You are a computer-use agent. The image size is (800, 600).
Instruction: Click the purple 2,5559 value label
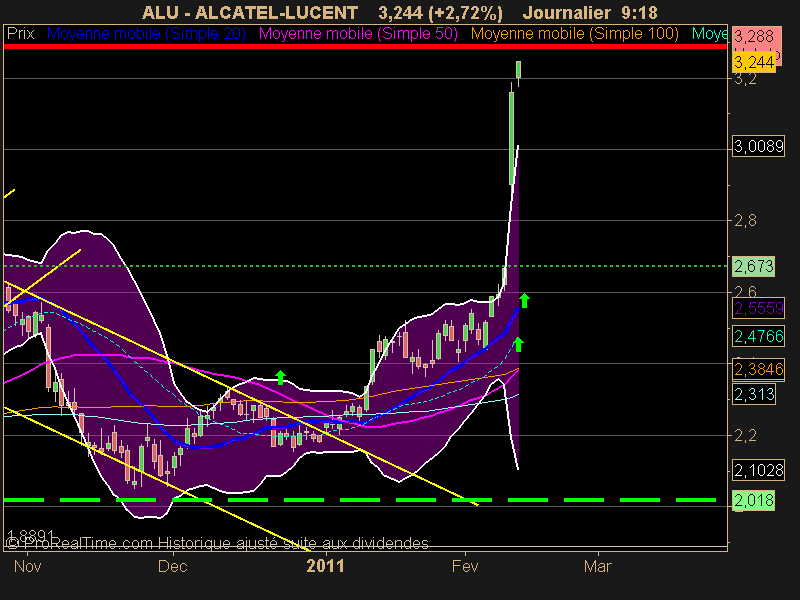click(758, 308)
